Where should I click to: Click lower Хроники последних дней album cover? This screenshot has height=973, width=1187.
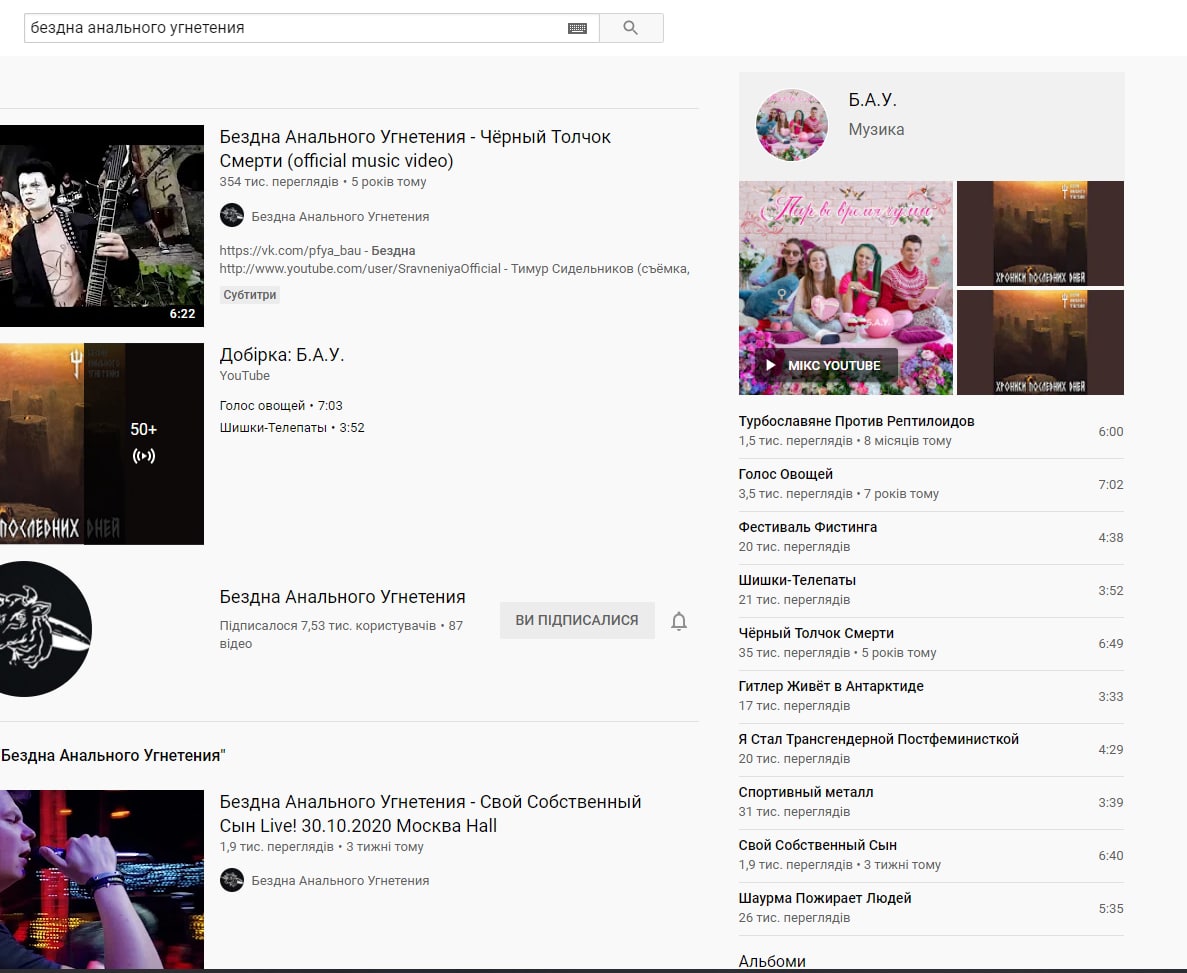coord(1040,342)
